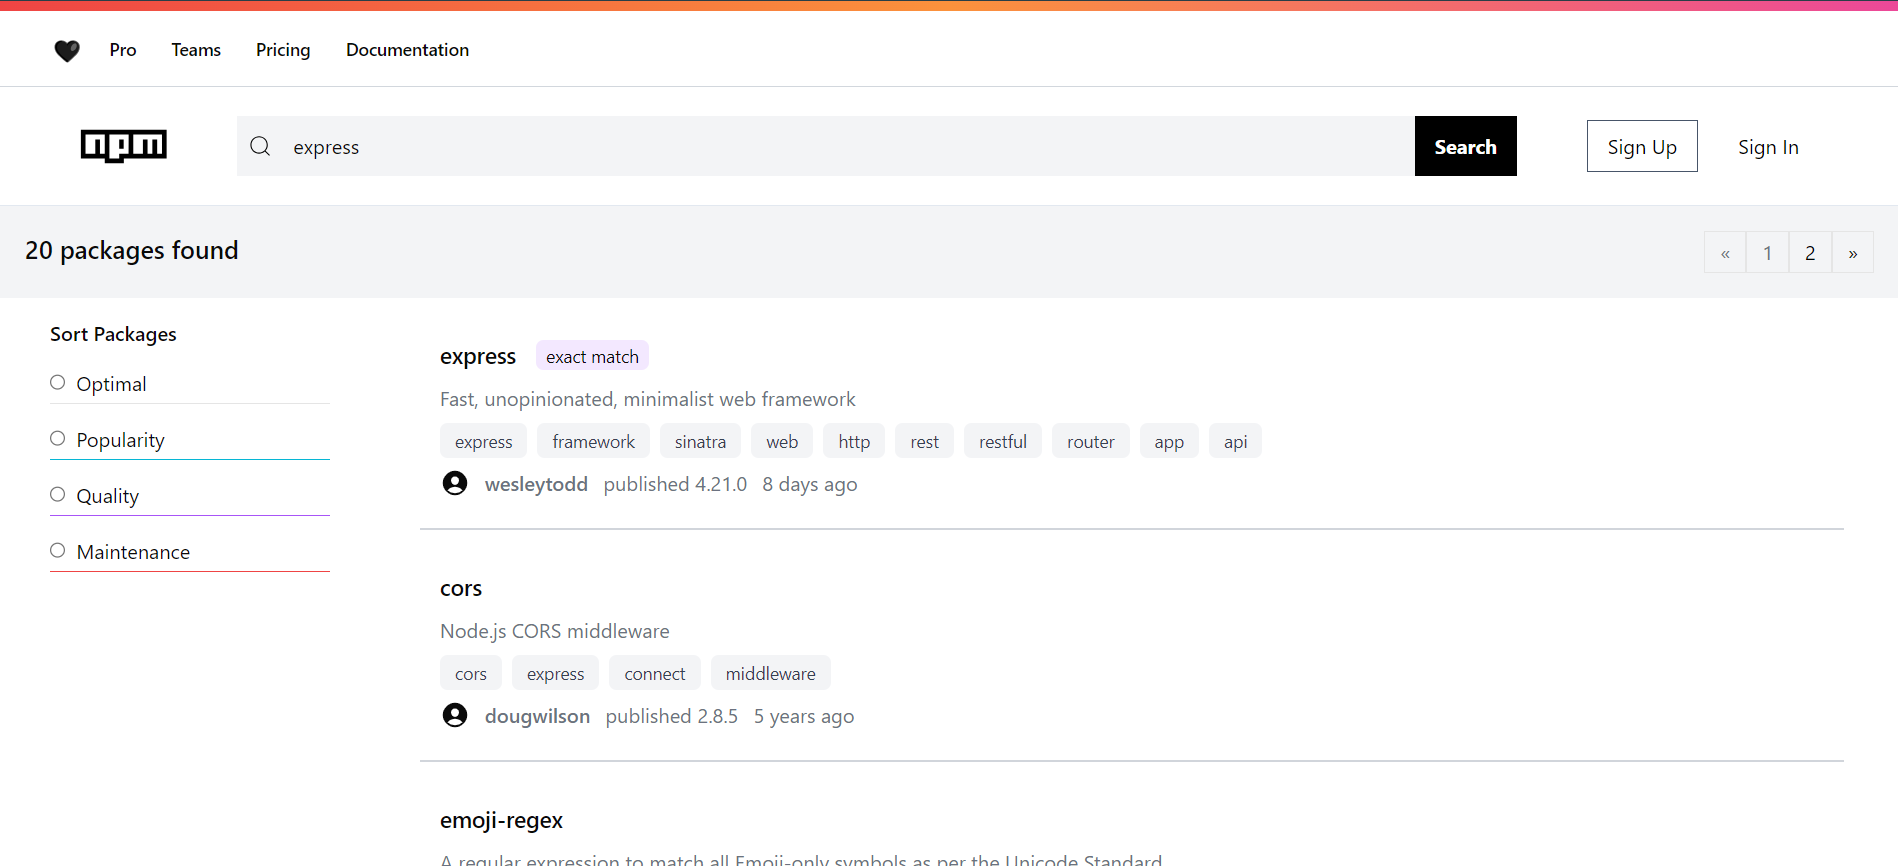The image size is (1898, 866).
Task: Select the Quality sort option
Action: pos(58,495)
